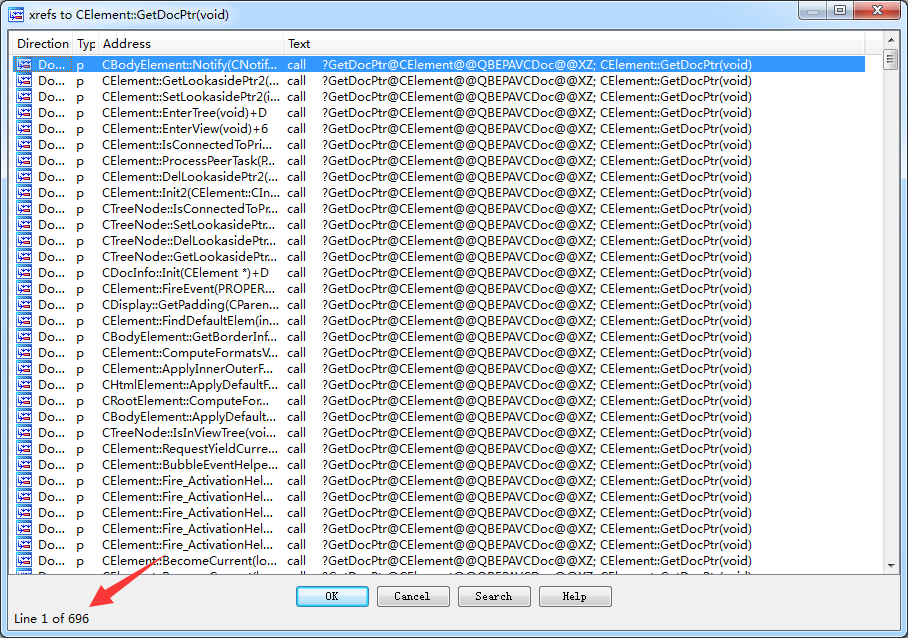Click the Help button

575,596
